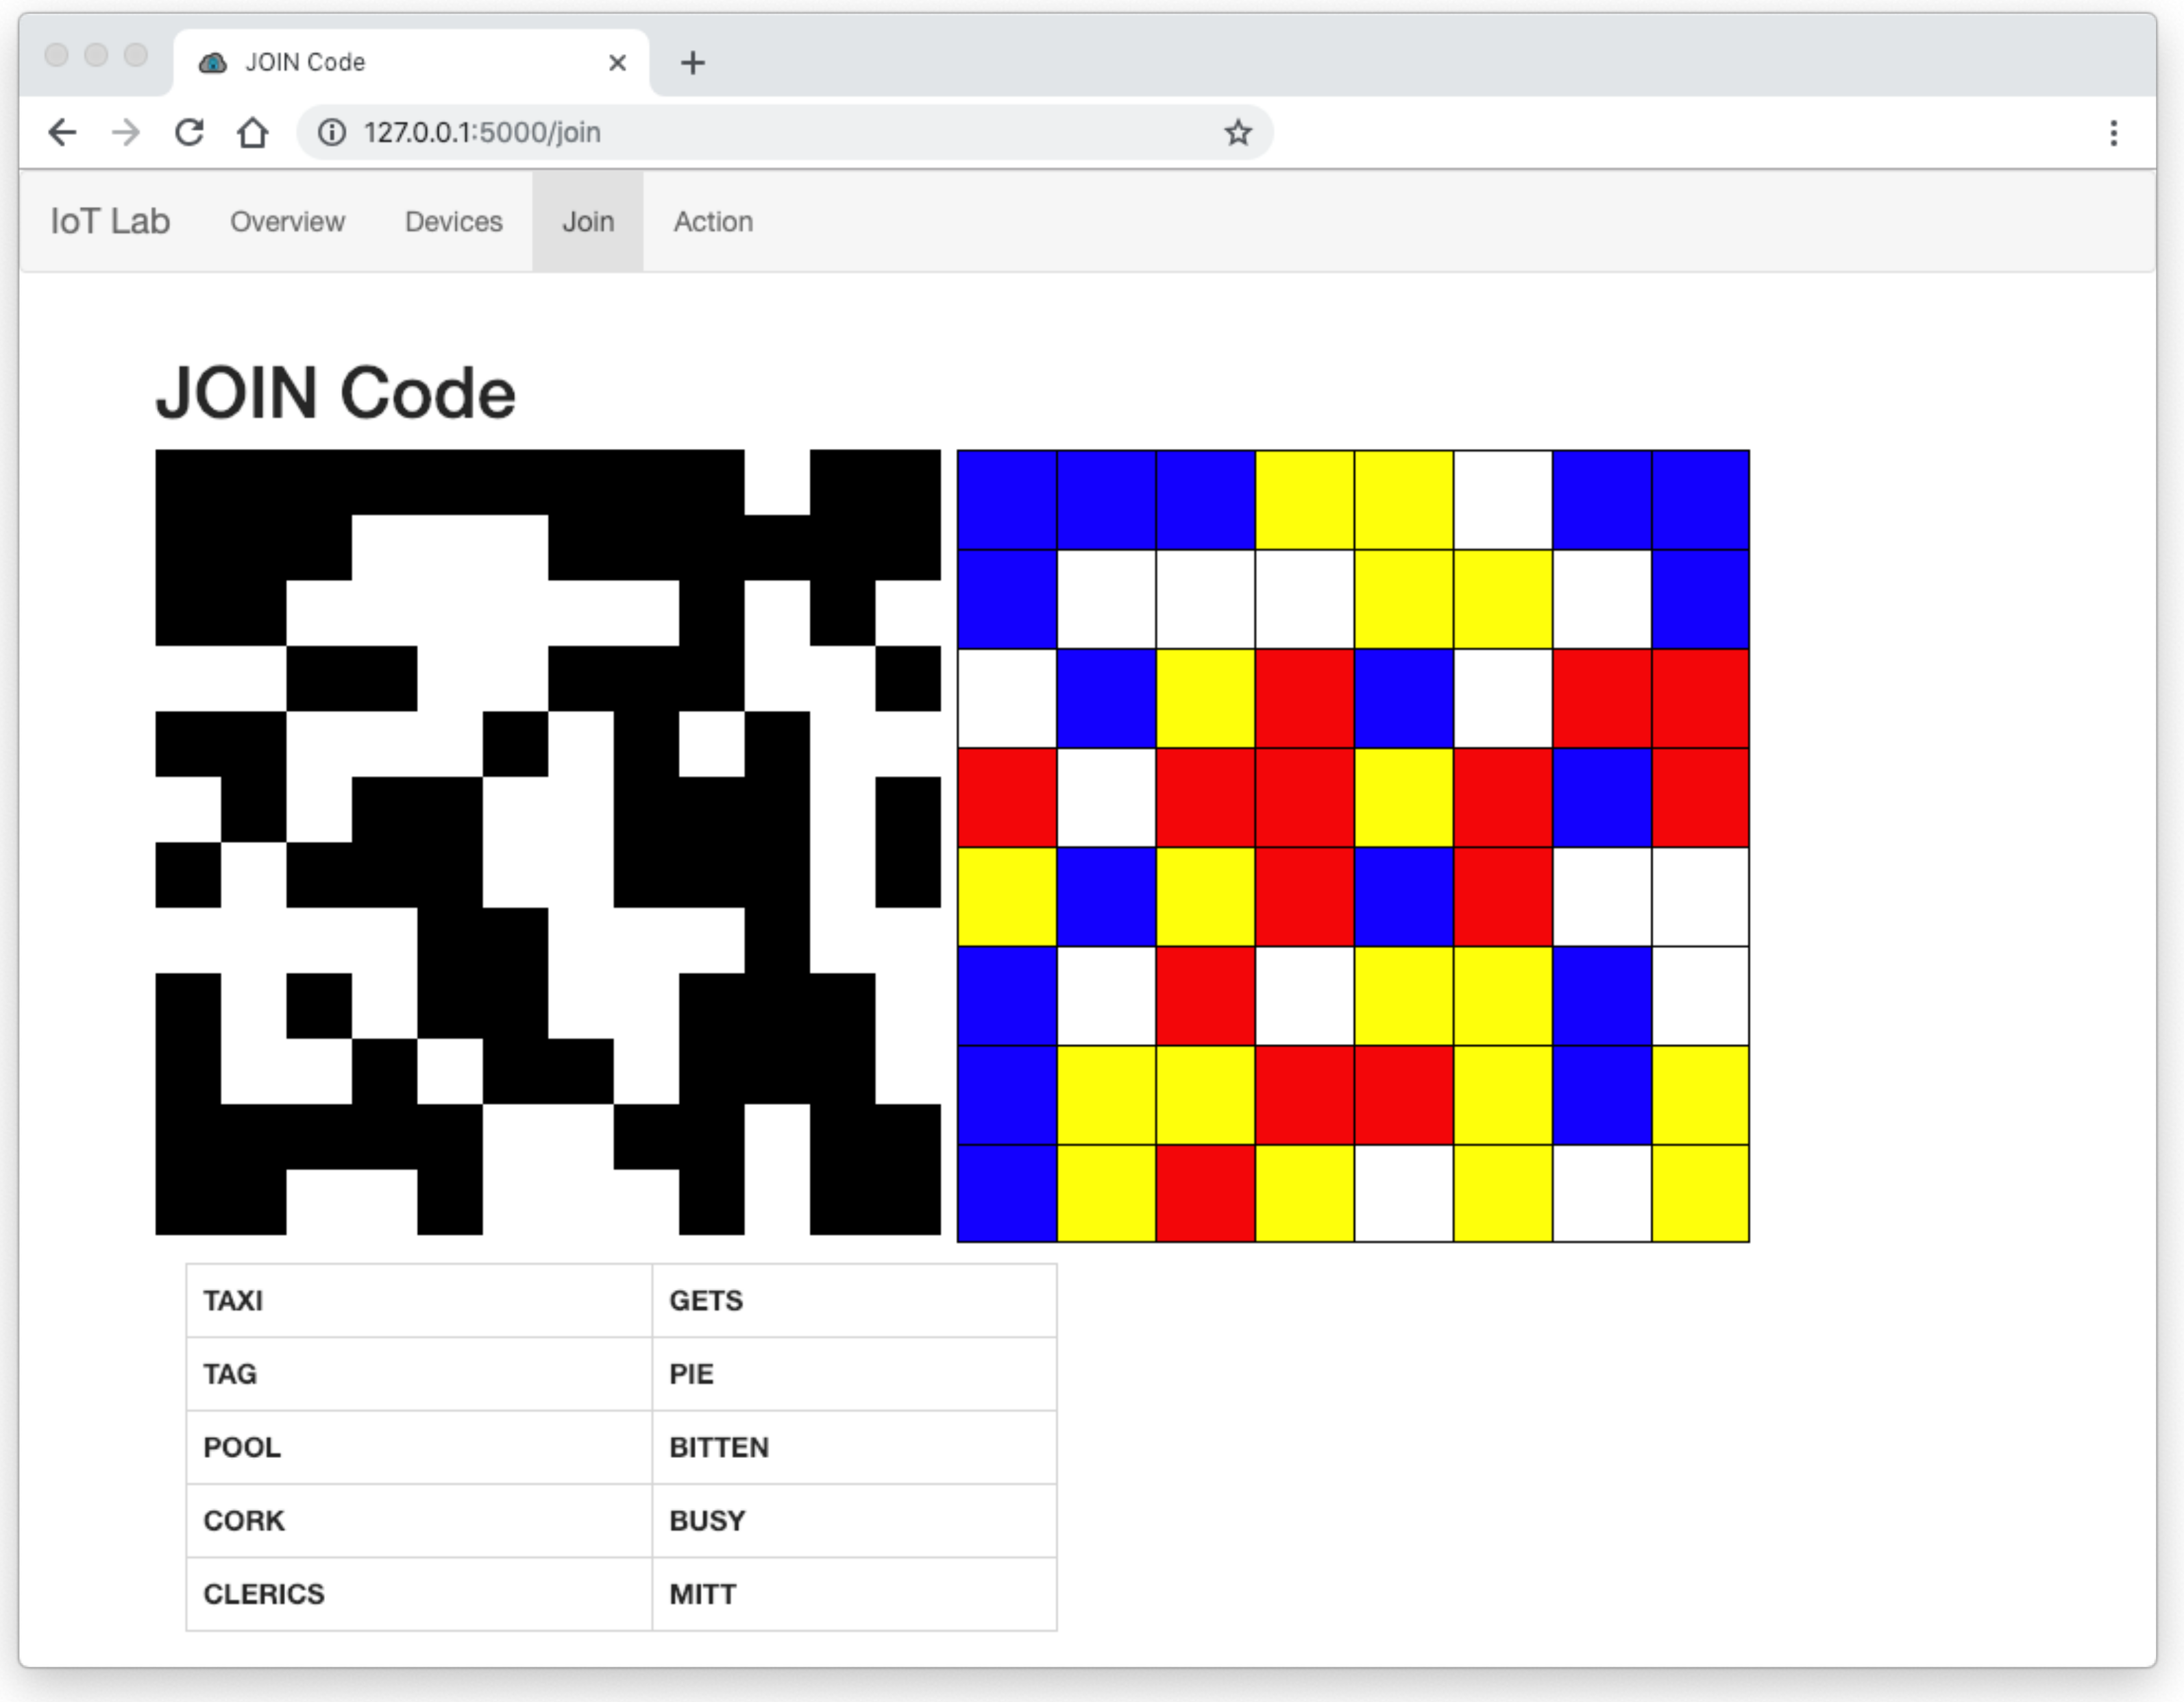This screenshot has height=1702, width=2184.
Task: Open the Overview navigation item
Action: click(x=287, y=221)
